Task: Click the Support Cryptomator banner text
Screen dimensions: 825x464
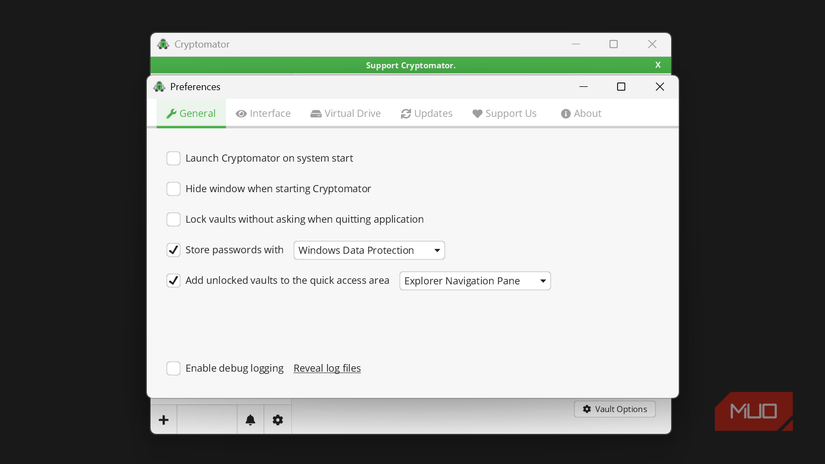Action: point(410,65)
